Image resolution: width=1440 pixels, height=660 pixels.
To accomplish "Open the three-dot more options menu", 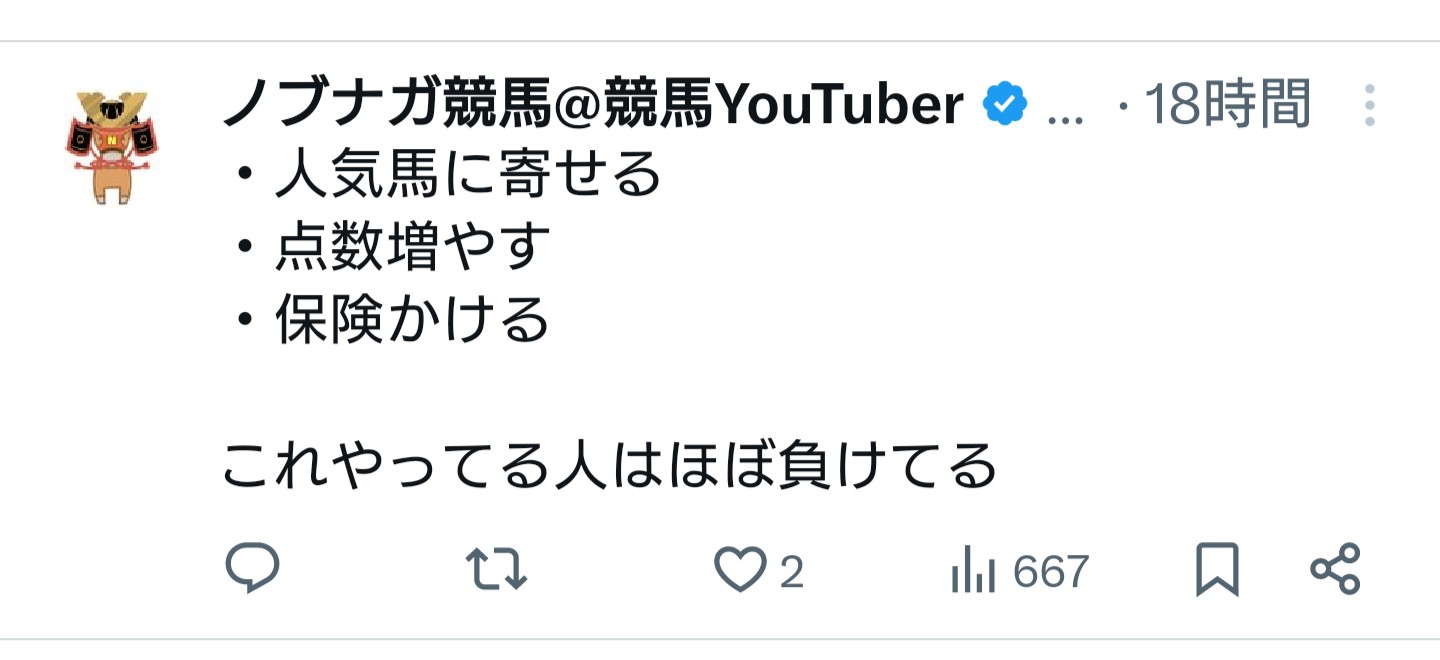I will click(x=1369, y=105).
